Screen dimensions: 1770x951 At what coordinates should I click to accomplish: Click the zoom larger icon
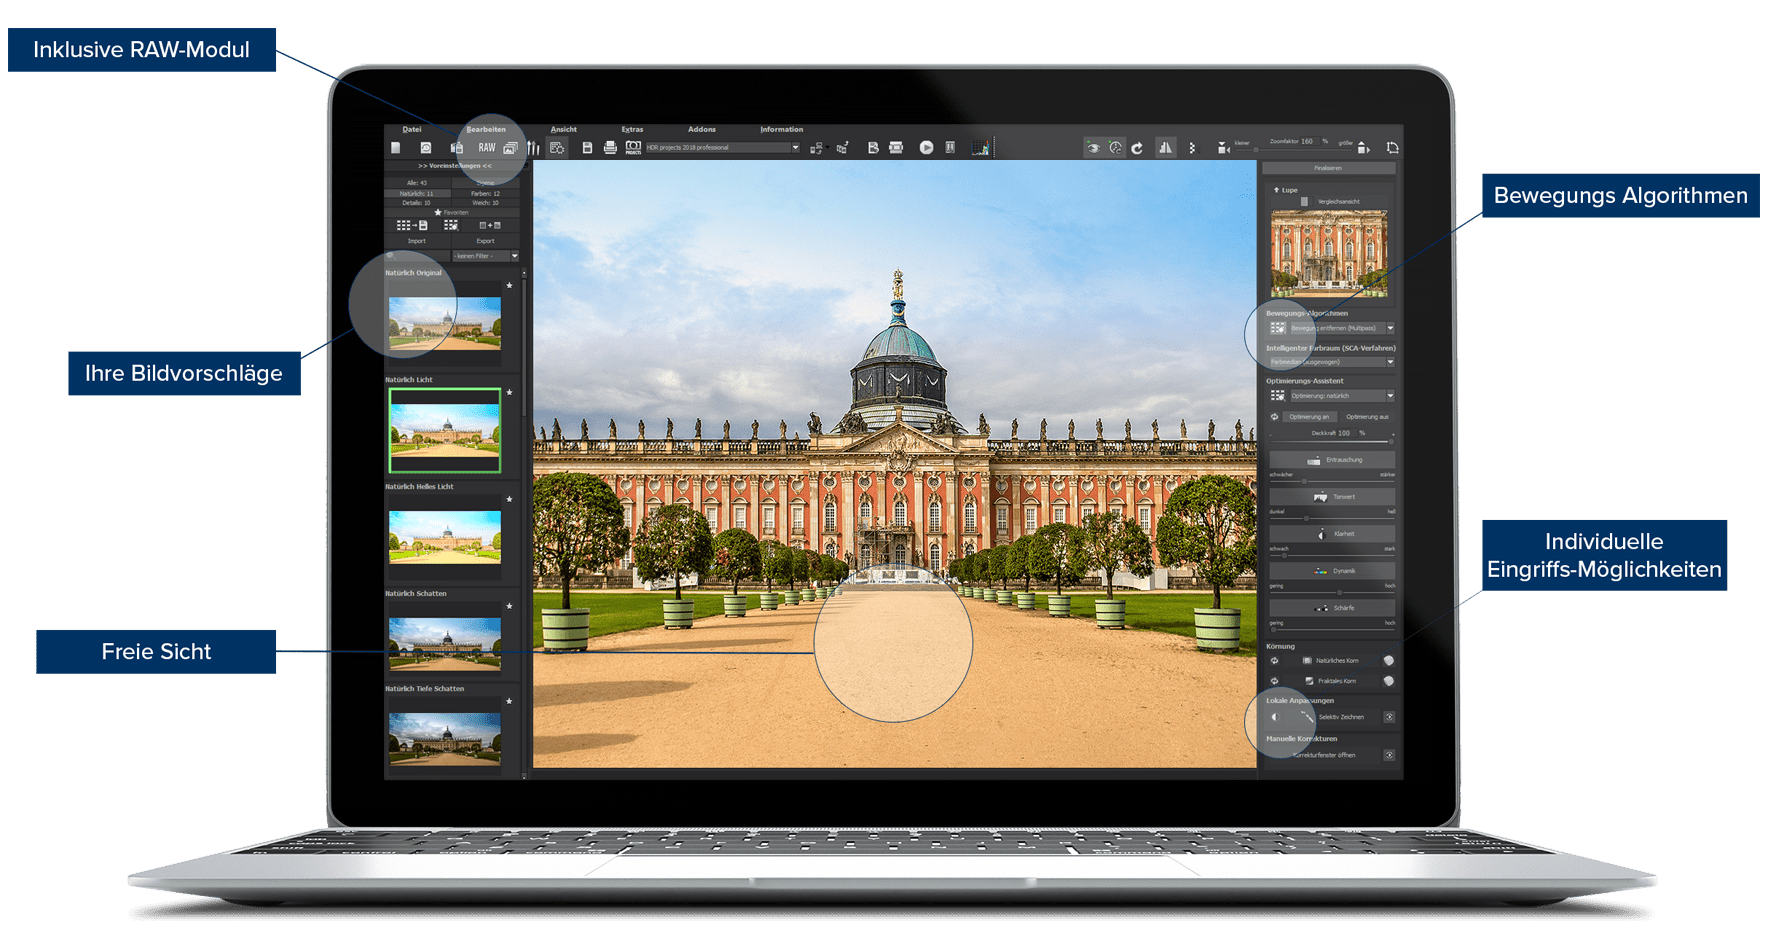click(x=1363, y=148)
